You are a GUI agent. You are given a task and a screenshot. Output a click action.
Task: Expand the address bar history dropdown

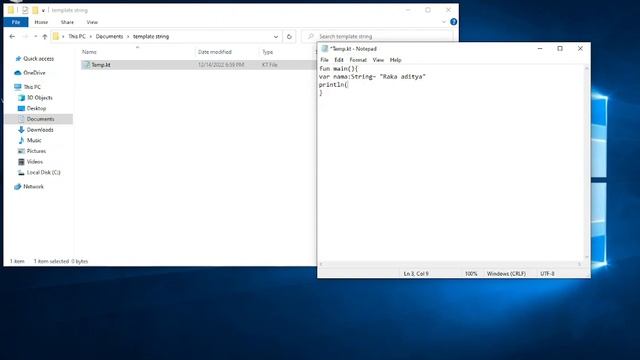(276, 36)
